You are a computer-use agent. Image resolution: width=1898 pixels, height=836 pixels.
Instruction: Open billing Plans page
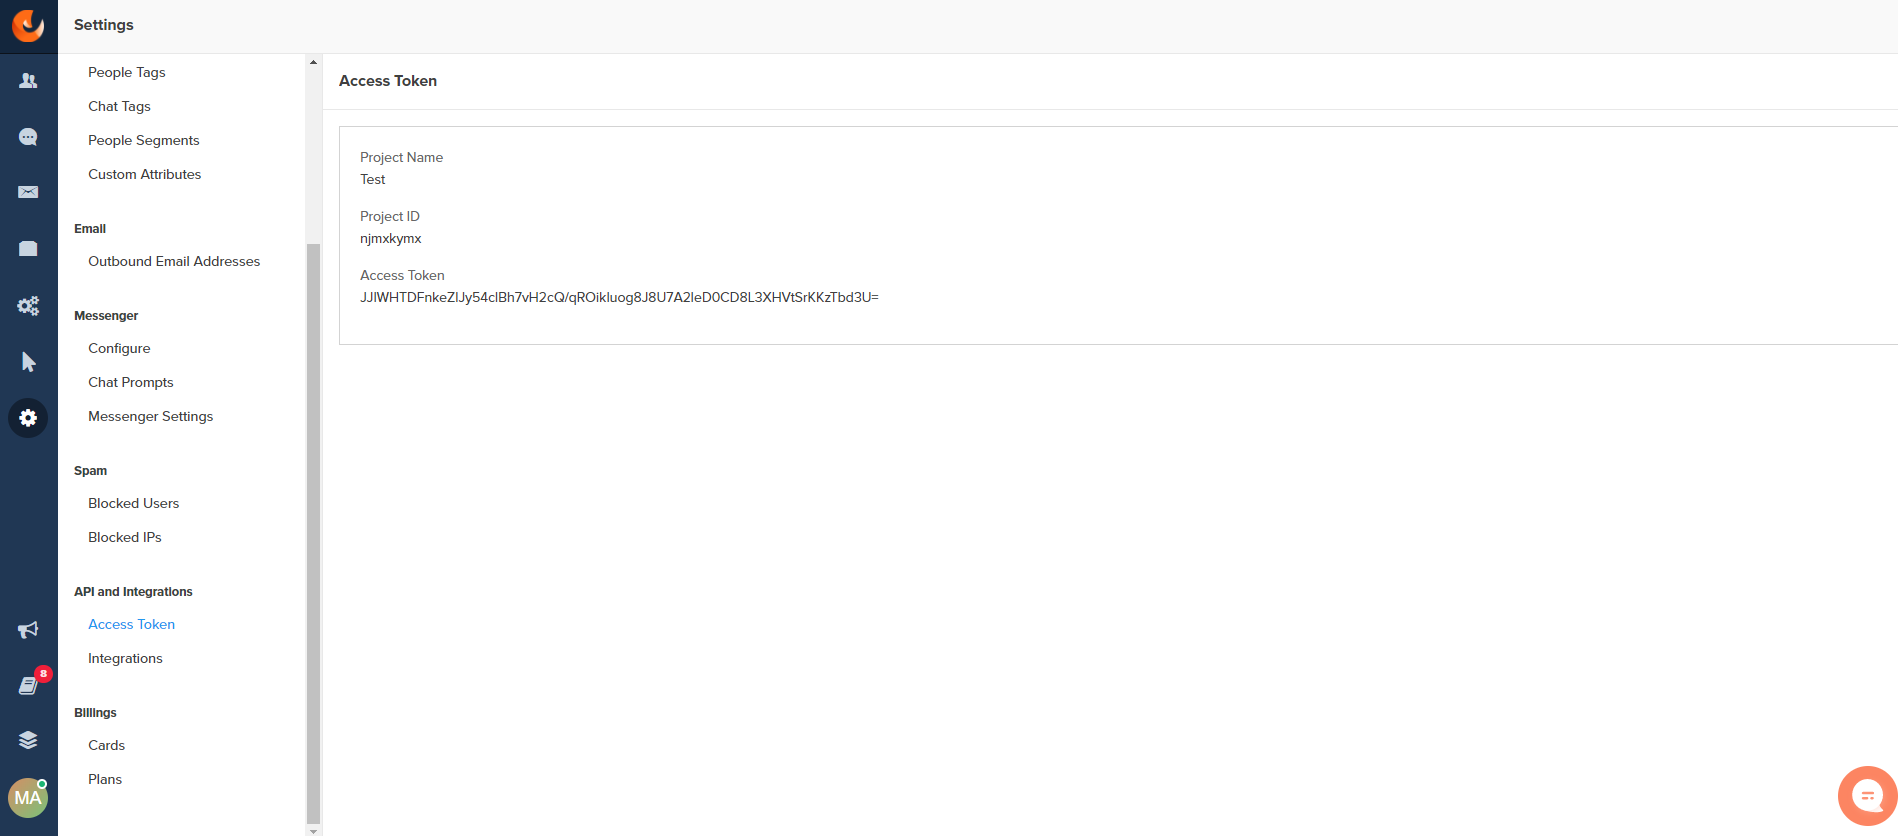105,779
